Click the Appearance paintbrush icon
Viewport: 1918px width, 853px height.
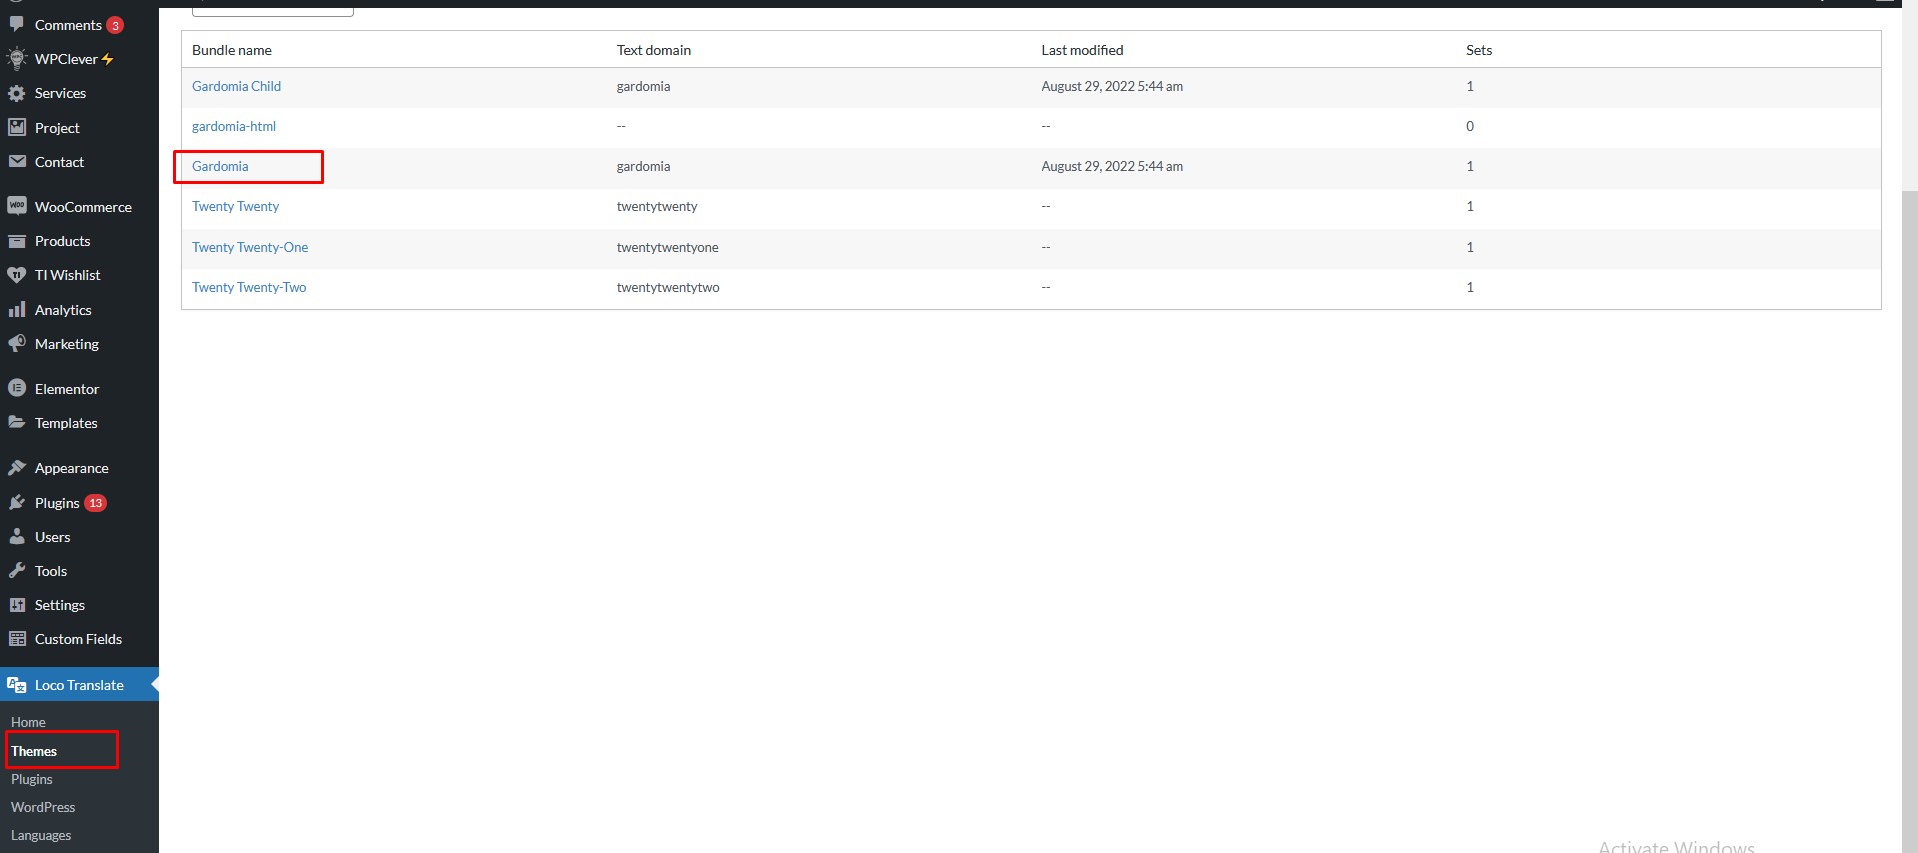coord(17,467)
